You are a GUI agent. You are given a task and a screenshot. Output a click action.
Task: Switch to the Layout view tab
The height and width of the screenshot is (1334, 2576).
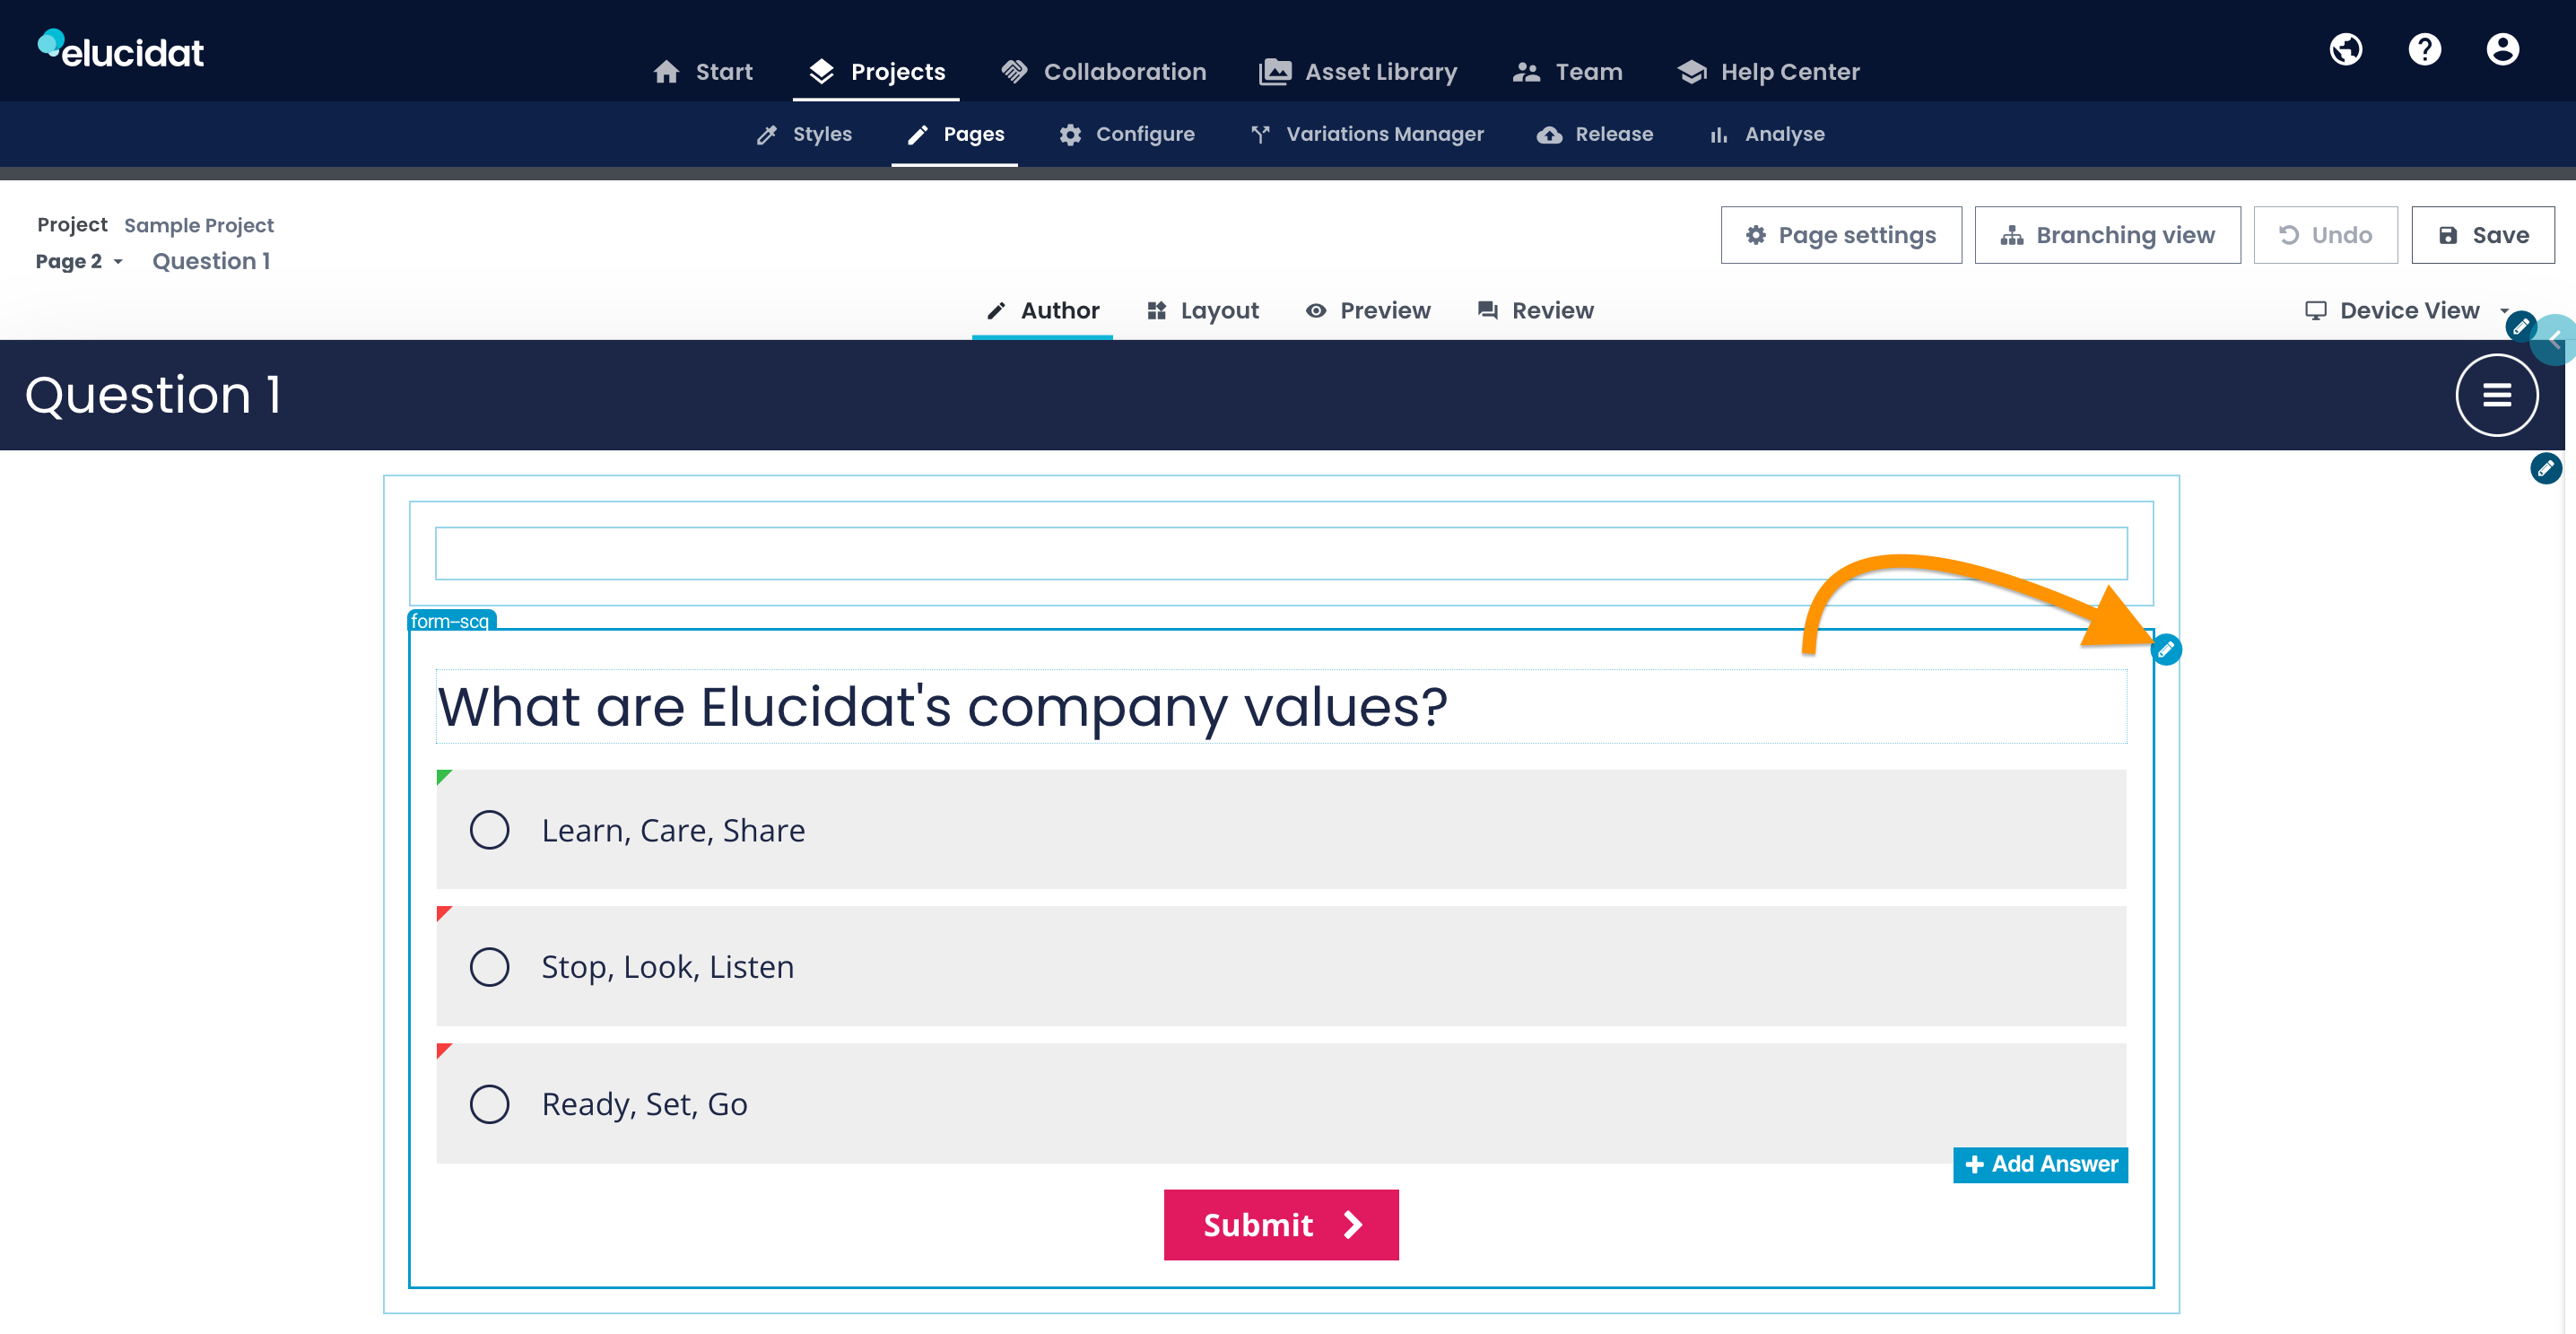point(1202,310)
